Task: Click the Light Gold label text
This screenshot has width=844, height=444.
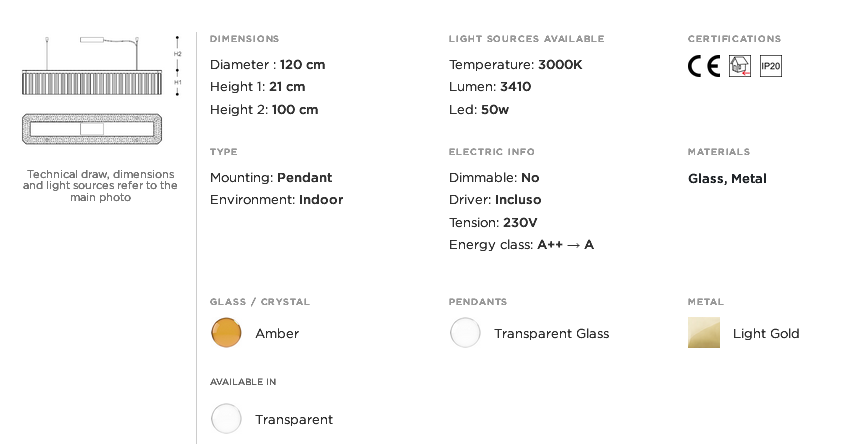Action: point(766,334)
